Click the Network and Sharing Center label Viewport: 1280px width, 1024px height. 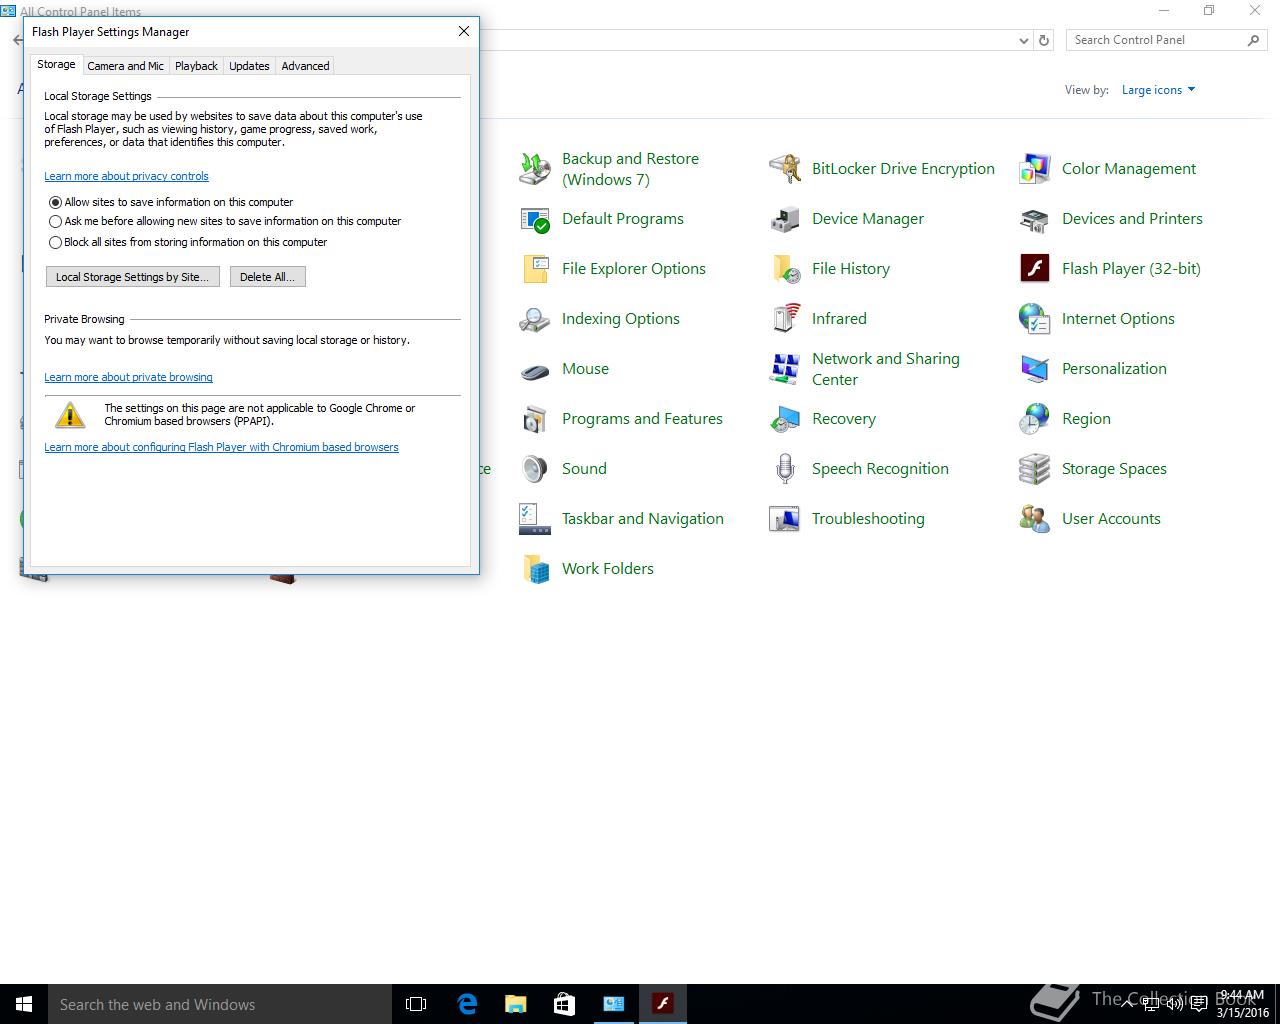click(886, 369)
